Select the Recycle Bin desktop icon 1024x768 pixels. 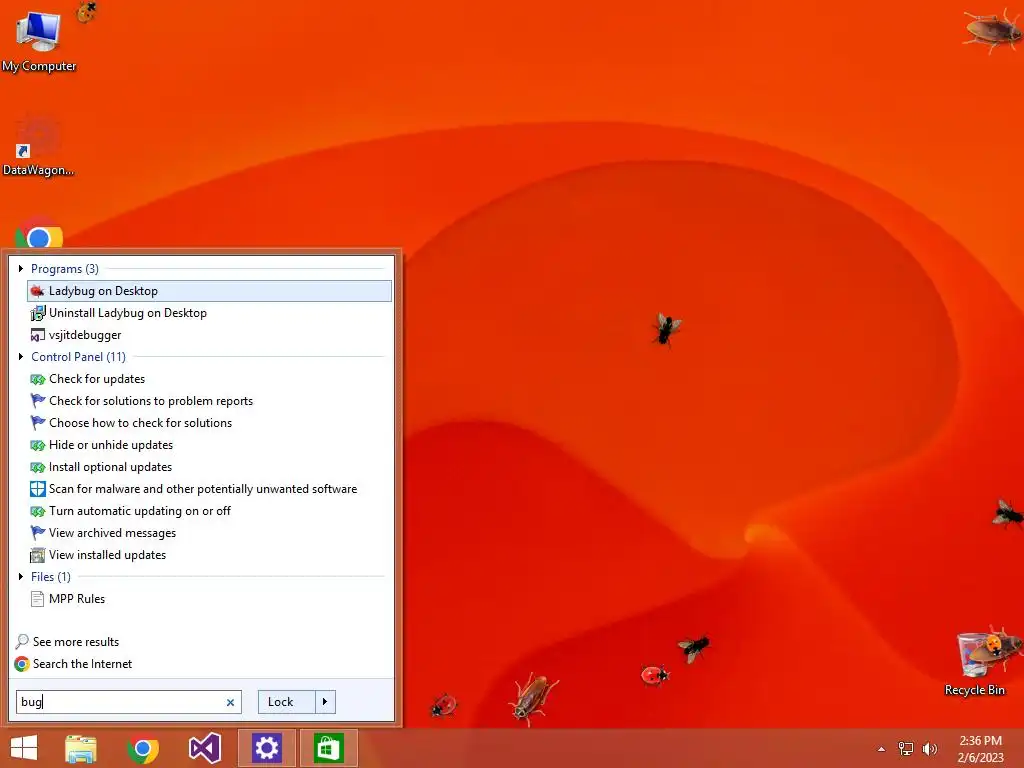coord(975,662)
